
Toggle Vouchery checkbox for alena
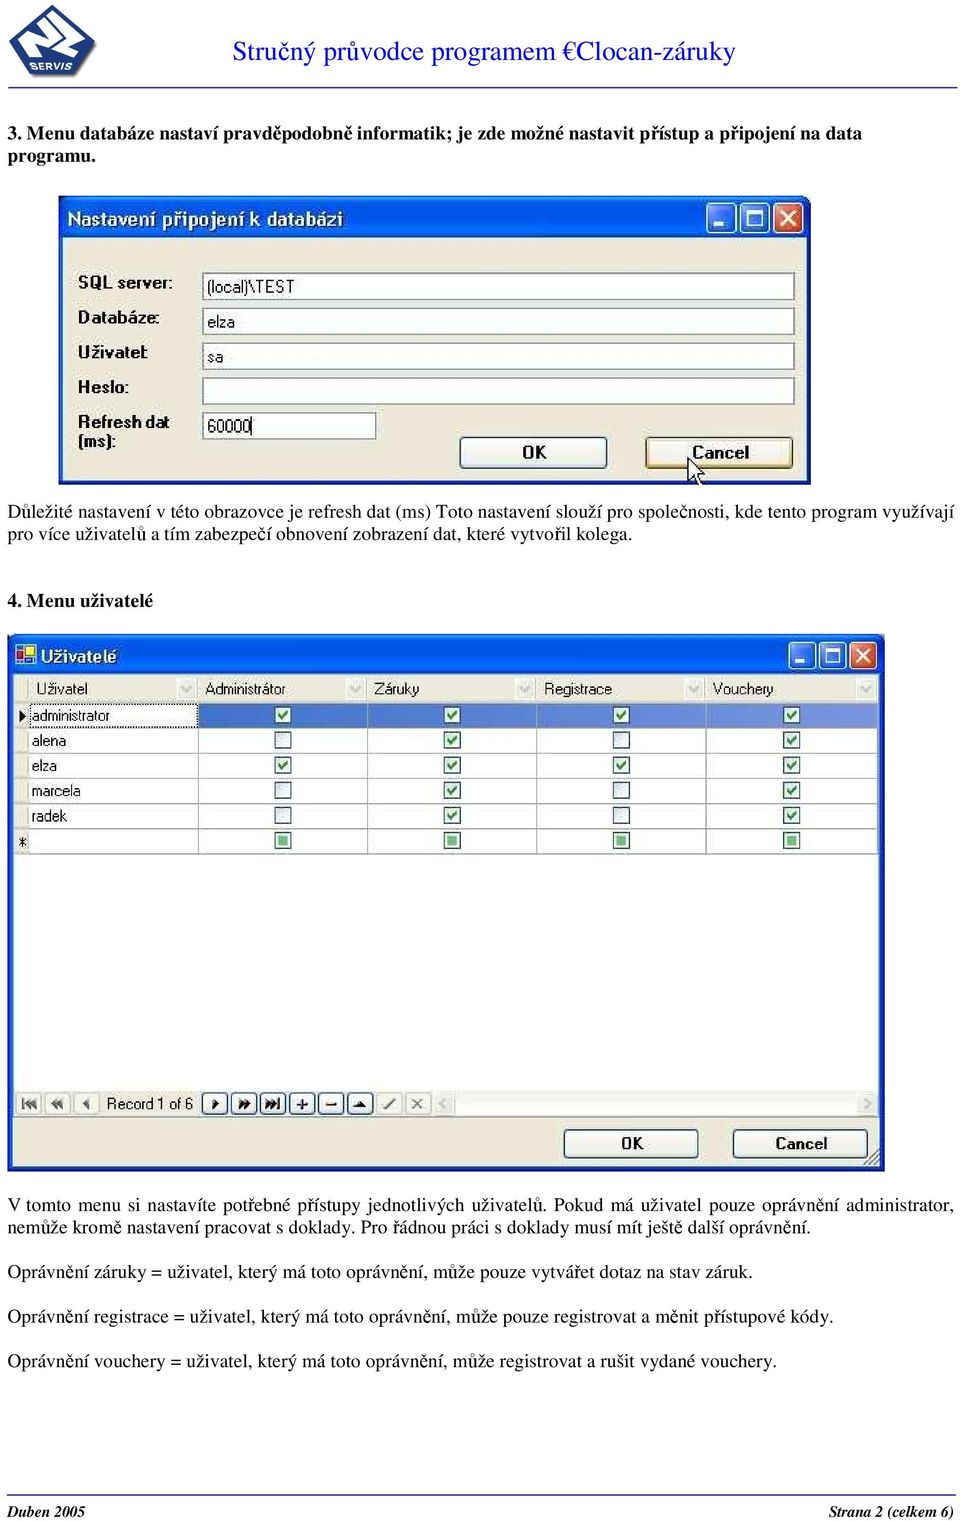pyautogui.click(x=791, y=740)
